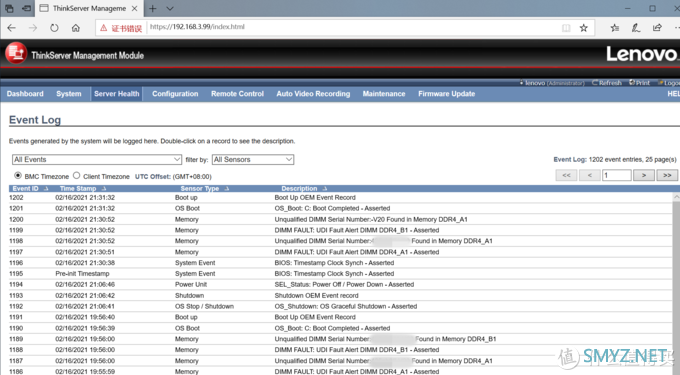Open the System menu
The width and height of the screenshot is (680, 375).
(x=69, y=94)
